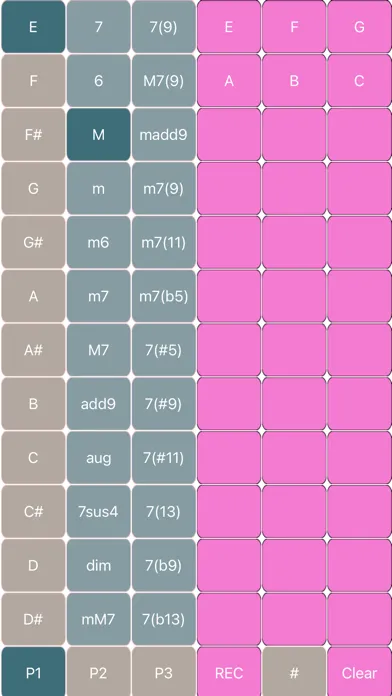Select root note F in the tan note column

pos(33,81)
